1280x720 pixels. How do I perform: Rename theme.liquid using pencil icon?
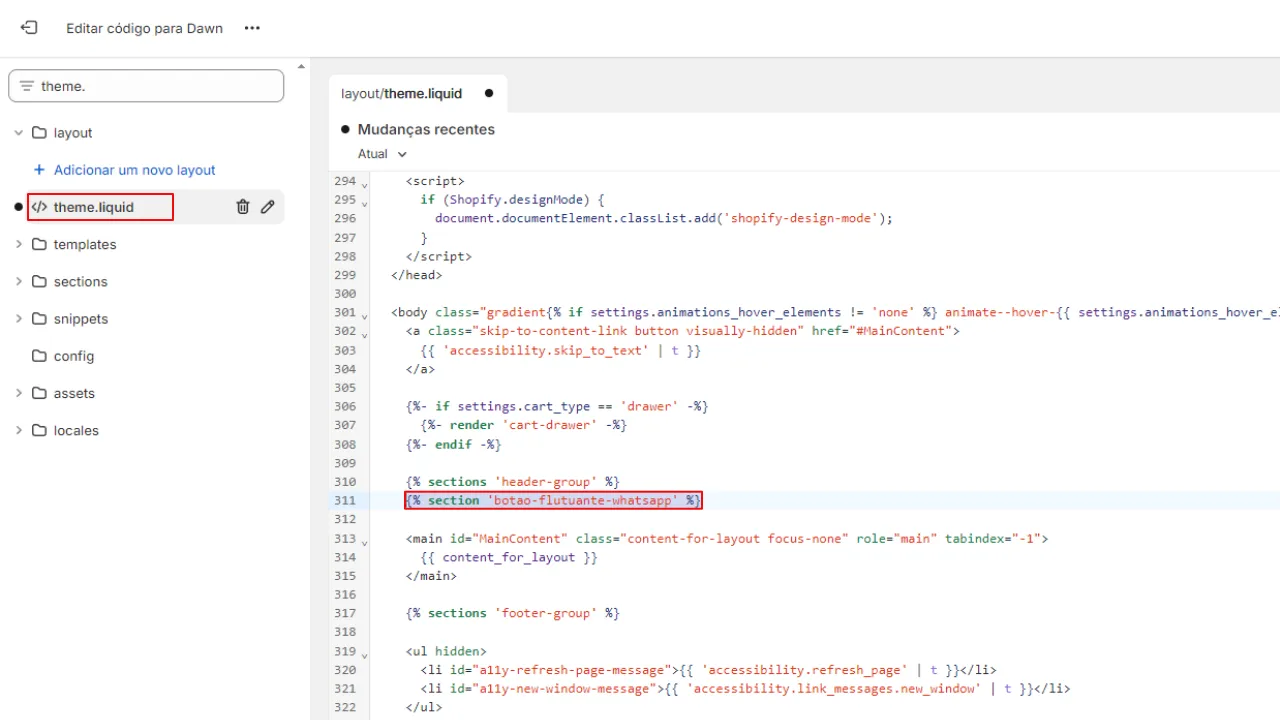coord(268,207)
